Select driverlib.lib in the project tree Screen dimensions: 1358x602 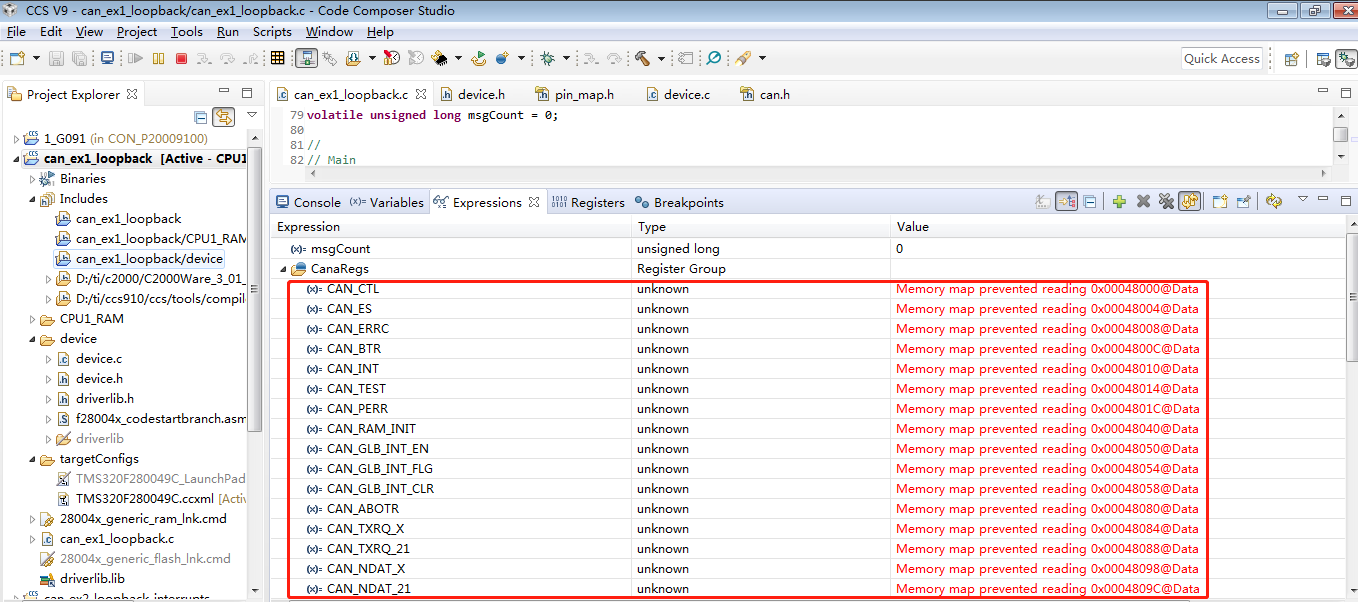point(81,579)
